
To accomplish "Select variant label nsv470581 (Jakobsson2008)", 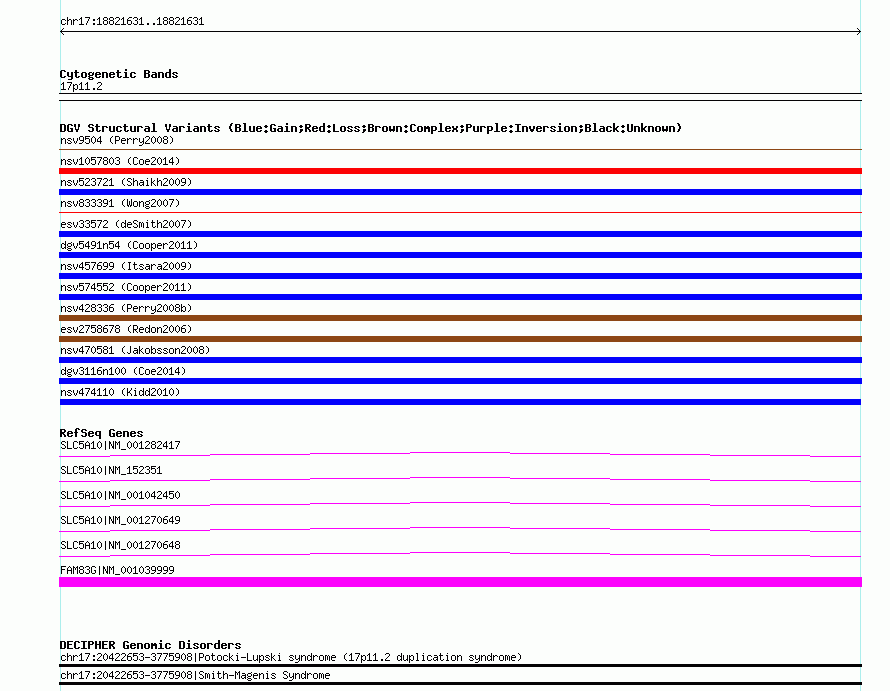I will [x=135, y=350].
